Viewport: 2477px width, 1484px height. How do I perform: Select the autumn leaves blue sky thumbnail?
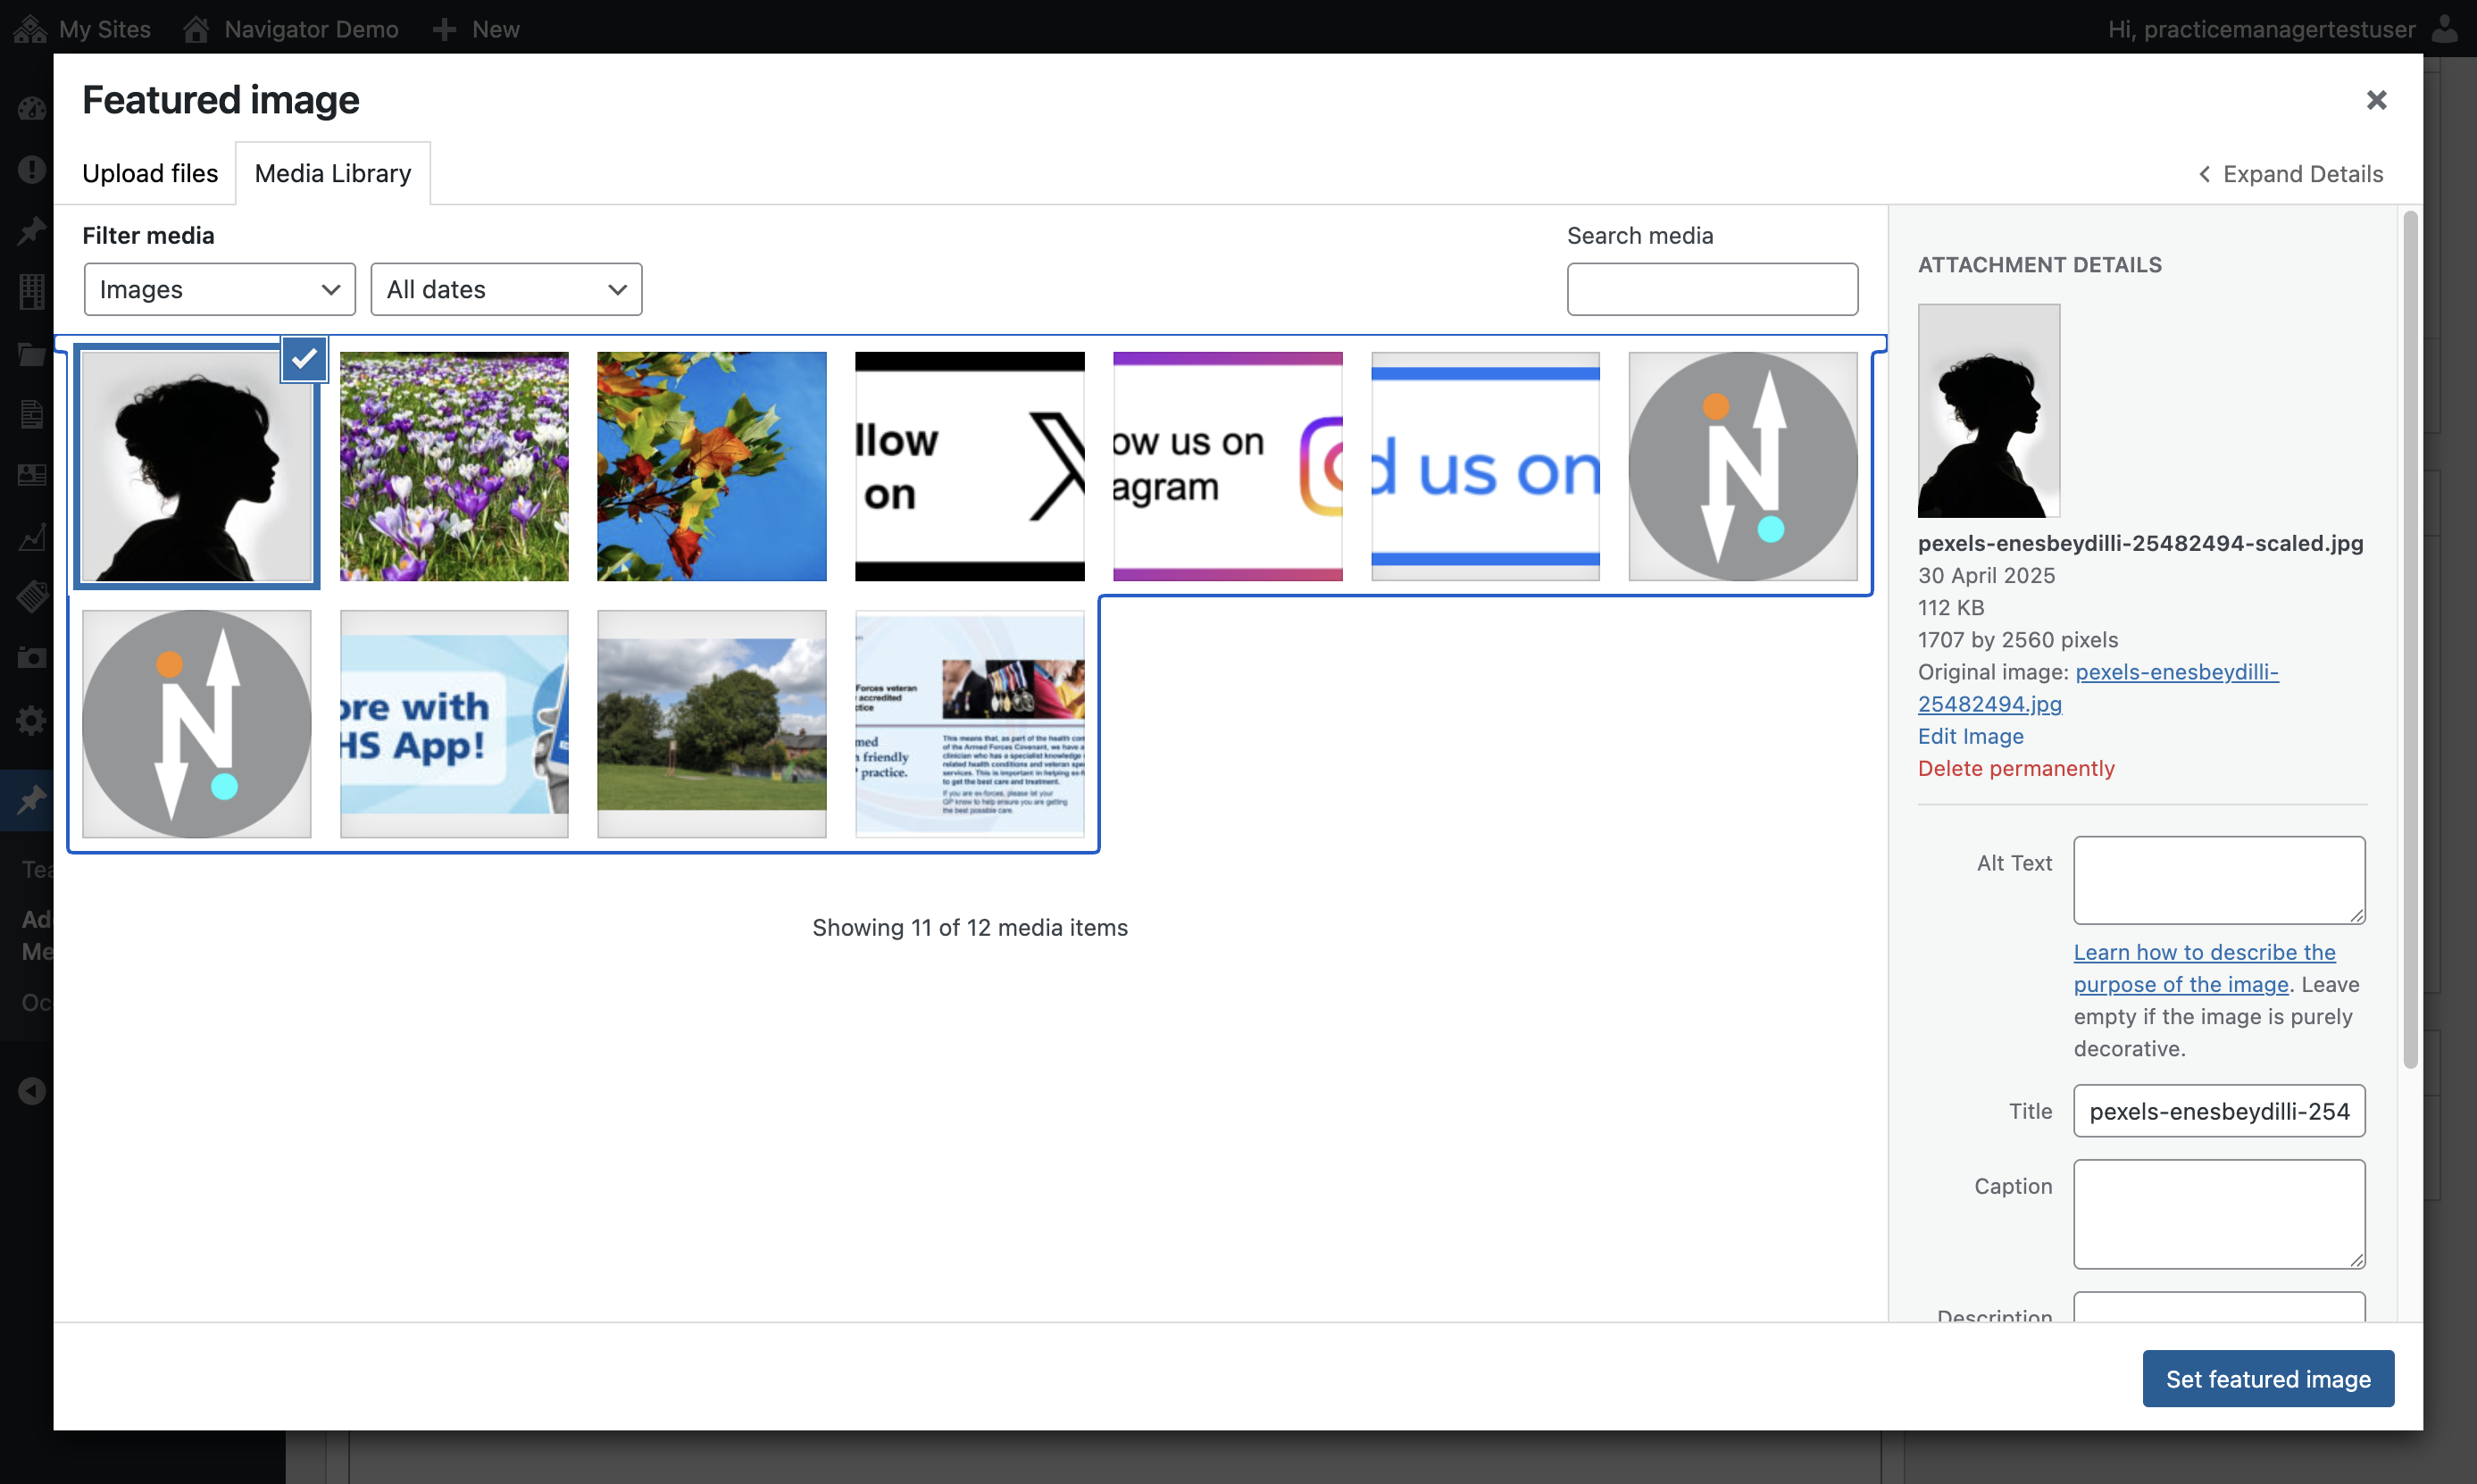tap(712, 466)
